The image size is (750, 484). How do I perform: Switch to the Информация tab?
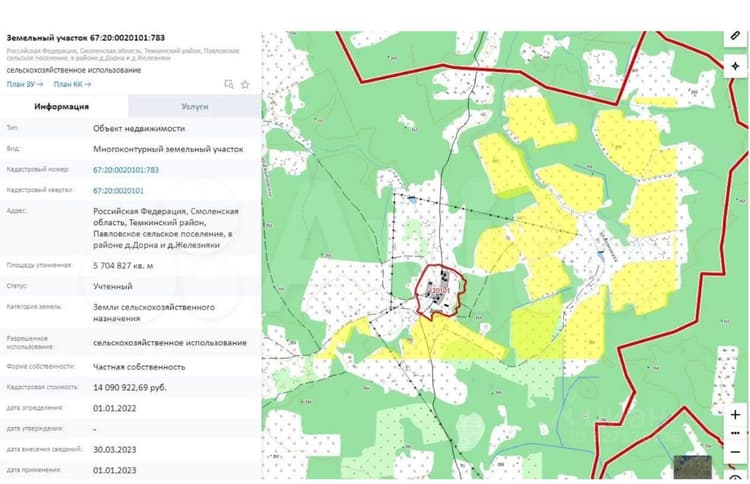pos(62,106)
